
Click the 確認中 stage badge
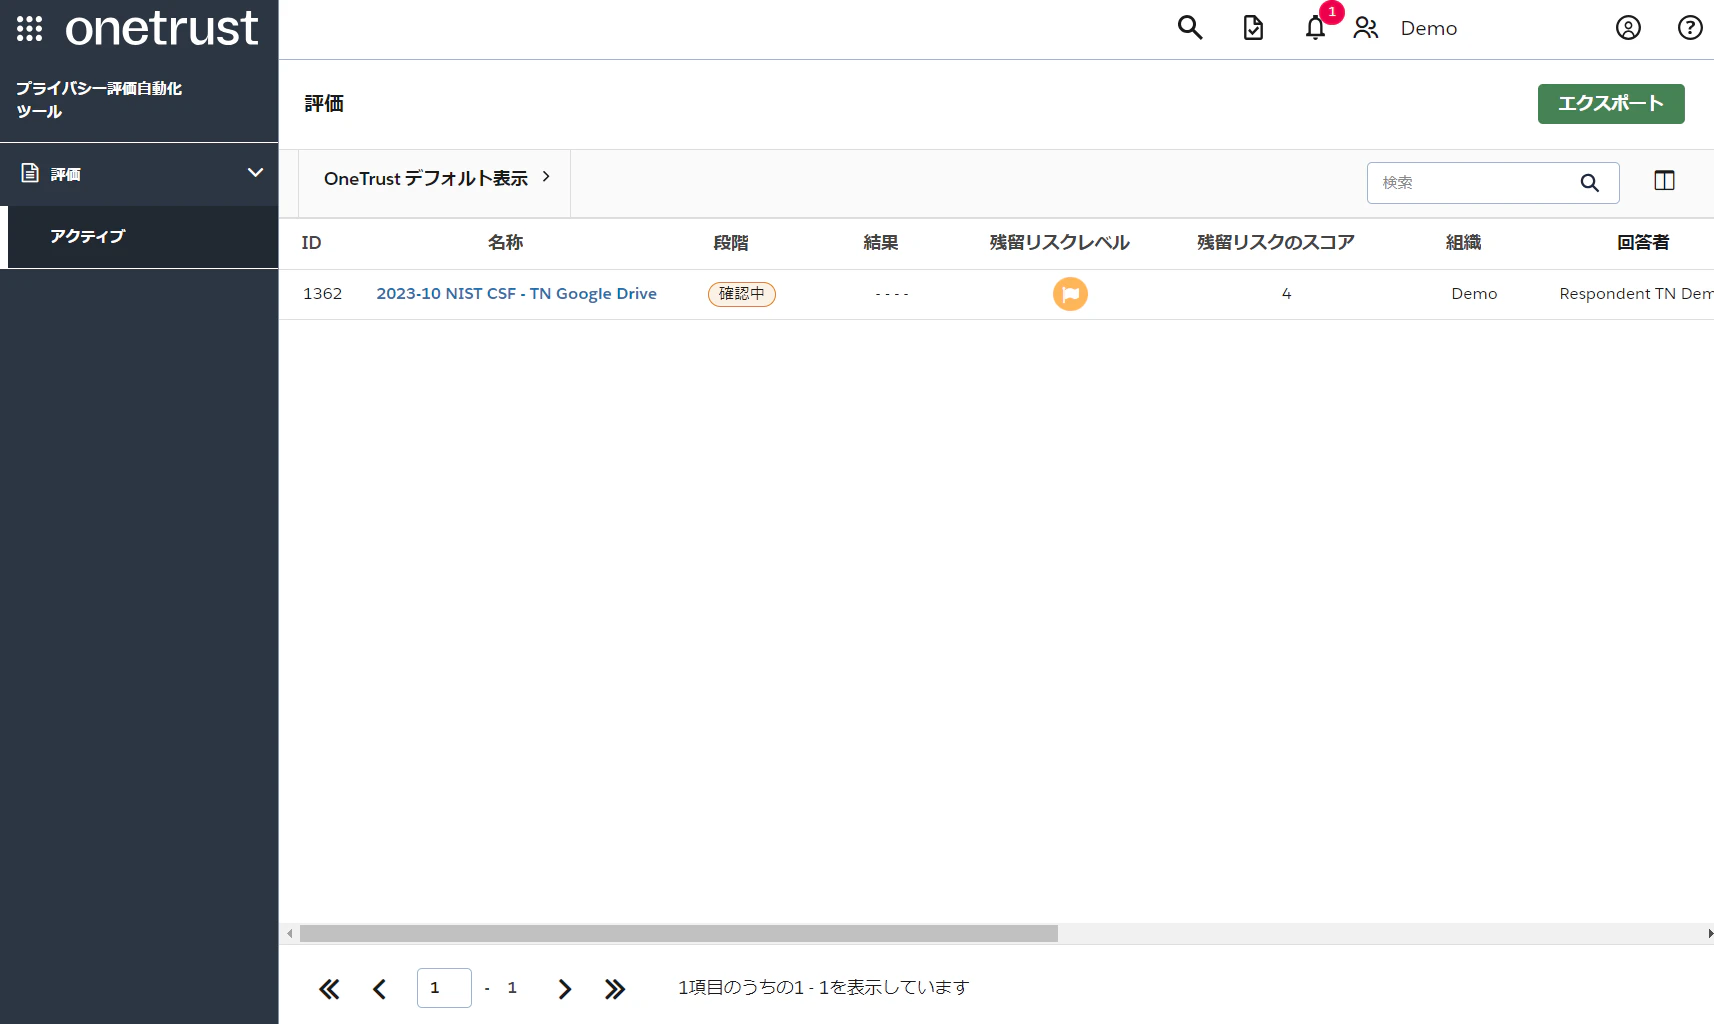(742, 294)
